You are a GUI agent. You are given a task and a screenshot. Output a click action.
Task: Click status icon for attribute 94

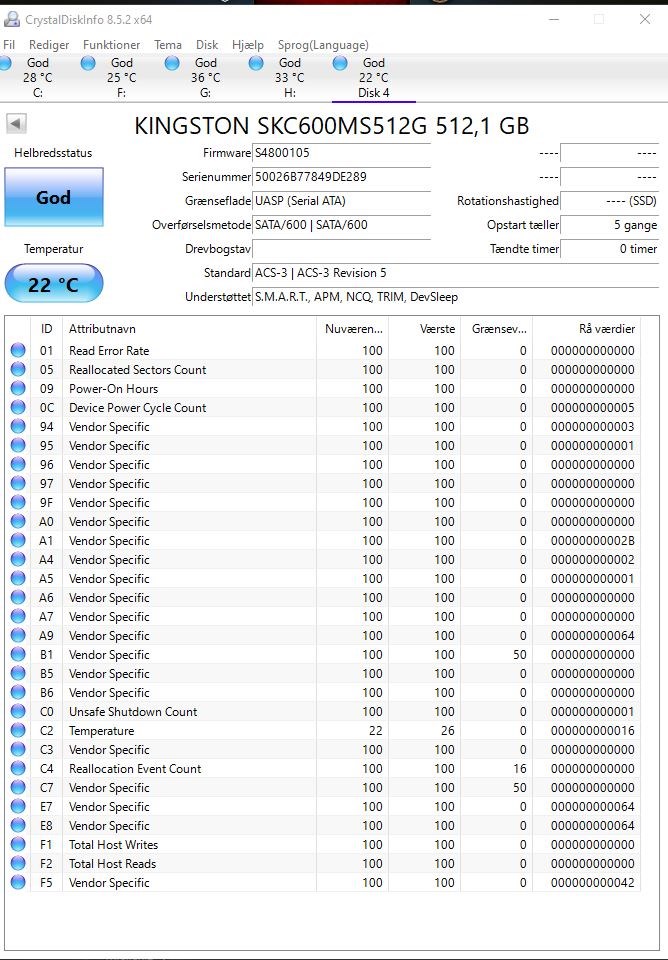tap(18, 426)
